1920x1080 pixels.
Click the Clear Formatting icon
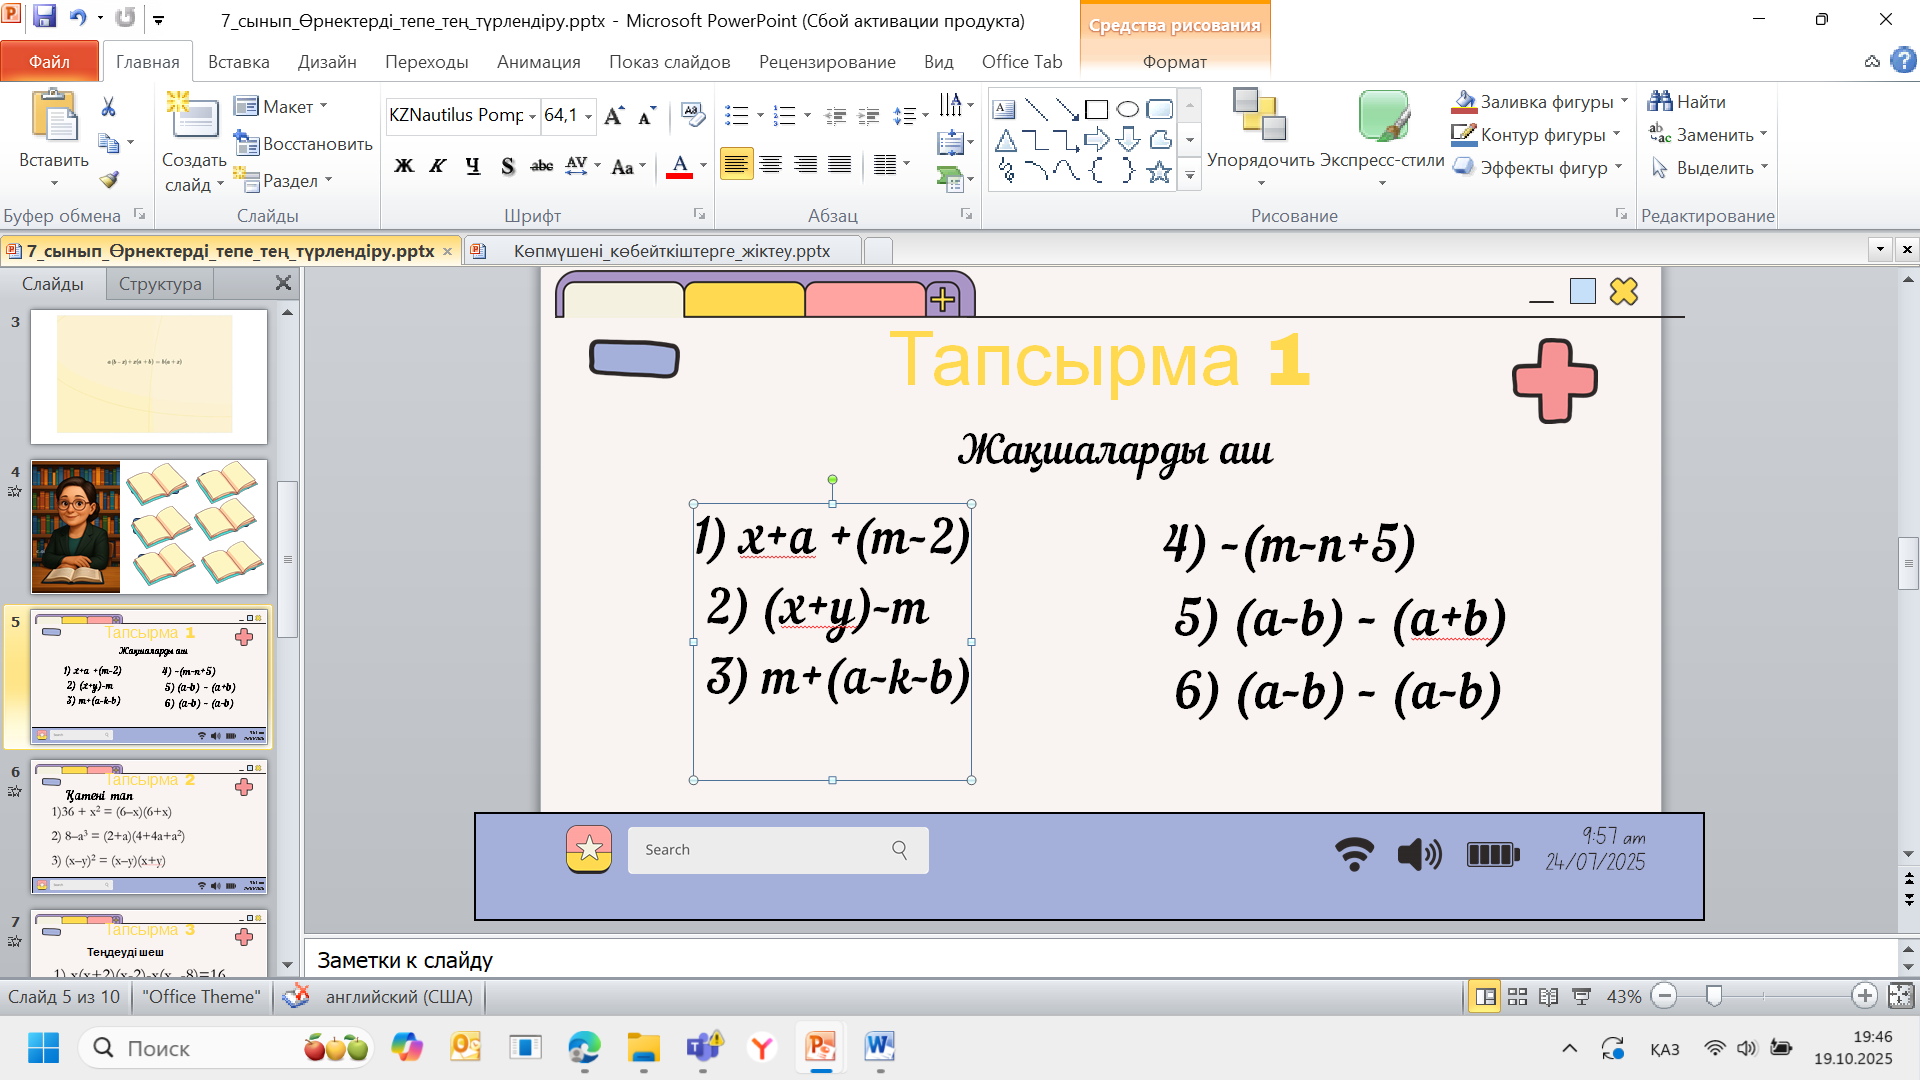tap(692, 114)
